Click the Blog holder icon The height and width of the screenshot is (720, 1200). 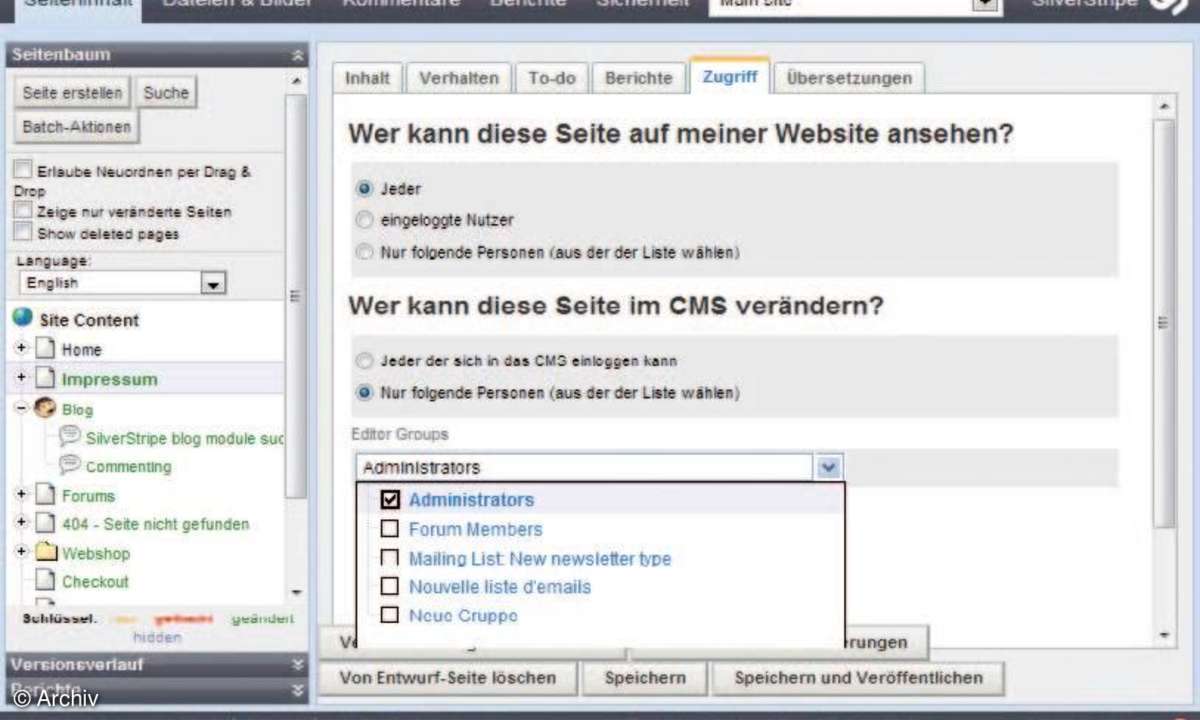[x=45, y=409]
